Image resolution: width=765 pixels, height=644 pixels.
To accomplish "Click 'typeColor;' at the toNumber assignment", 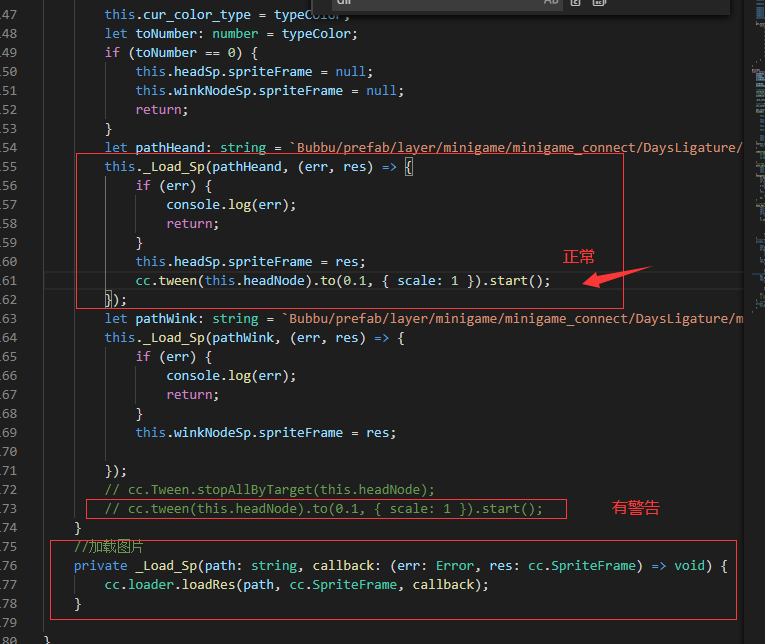I will pos(320,34).
